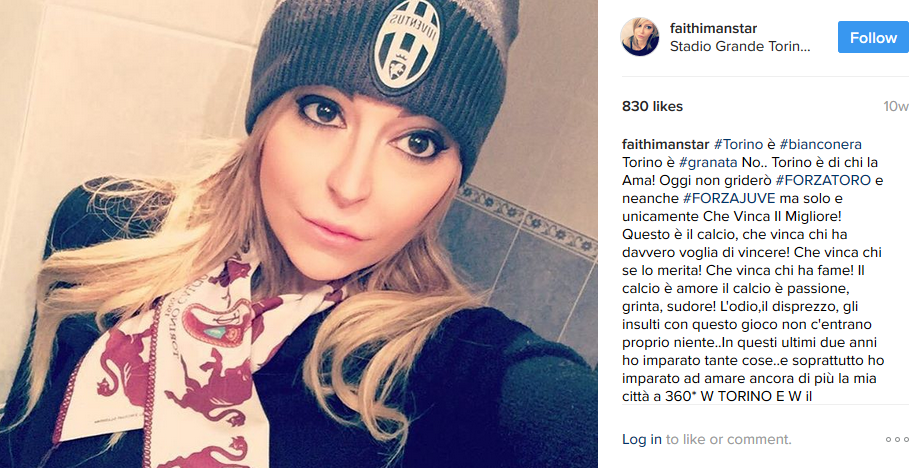
Task: Follow the faithimanstar account
Action: [873, 37]
